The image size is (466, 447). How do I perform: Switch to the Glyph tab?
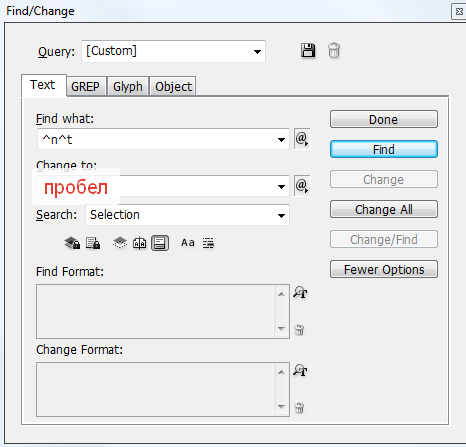(x=128, y=87)
